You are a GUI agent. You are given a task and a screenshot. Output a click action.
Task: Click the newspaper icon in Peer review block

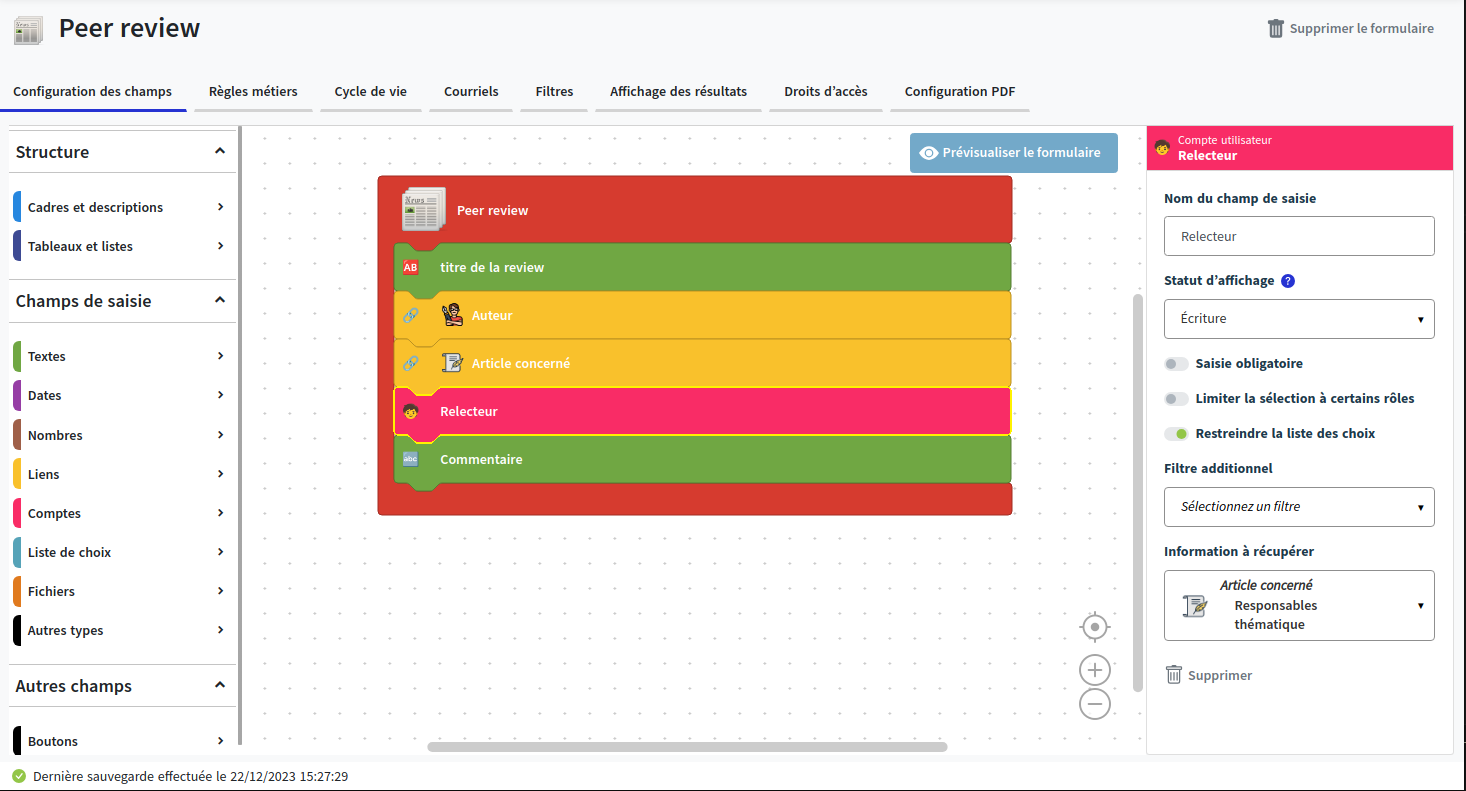(423, 209)
